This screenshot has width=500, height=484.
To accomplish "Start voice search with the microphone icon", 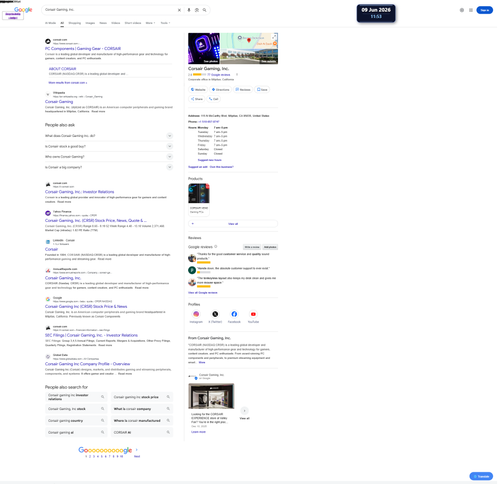I will tap(189, 10).
